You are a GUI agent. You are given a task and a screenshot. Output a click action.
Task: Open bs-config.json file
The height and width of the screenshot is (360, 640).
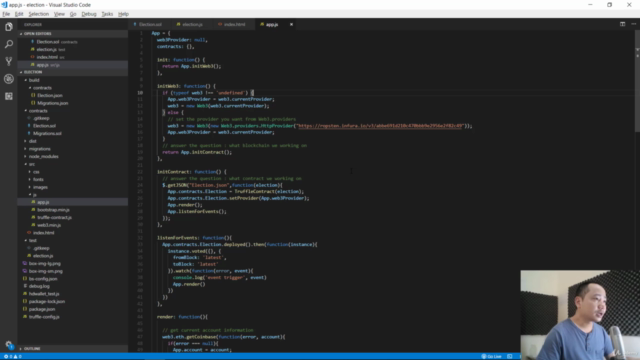pos(73,279)
